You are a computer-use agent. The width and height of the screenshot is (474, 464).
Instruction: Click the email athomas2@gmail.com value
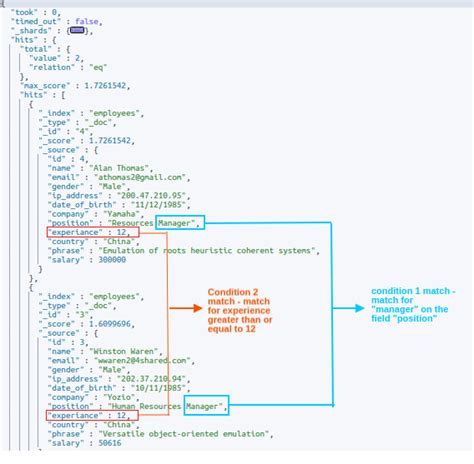click(x=140, y=177)
